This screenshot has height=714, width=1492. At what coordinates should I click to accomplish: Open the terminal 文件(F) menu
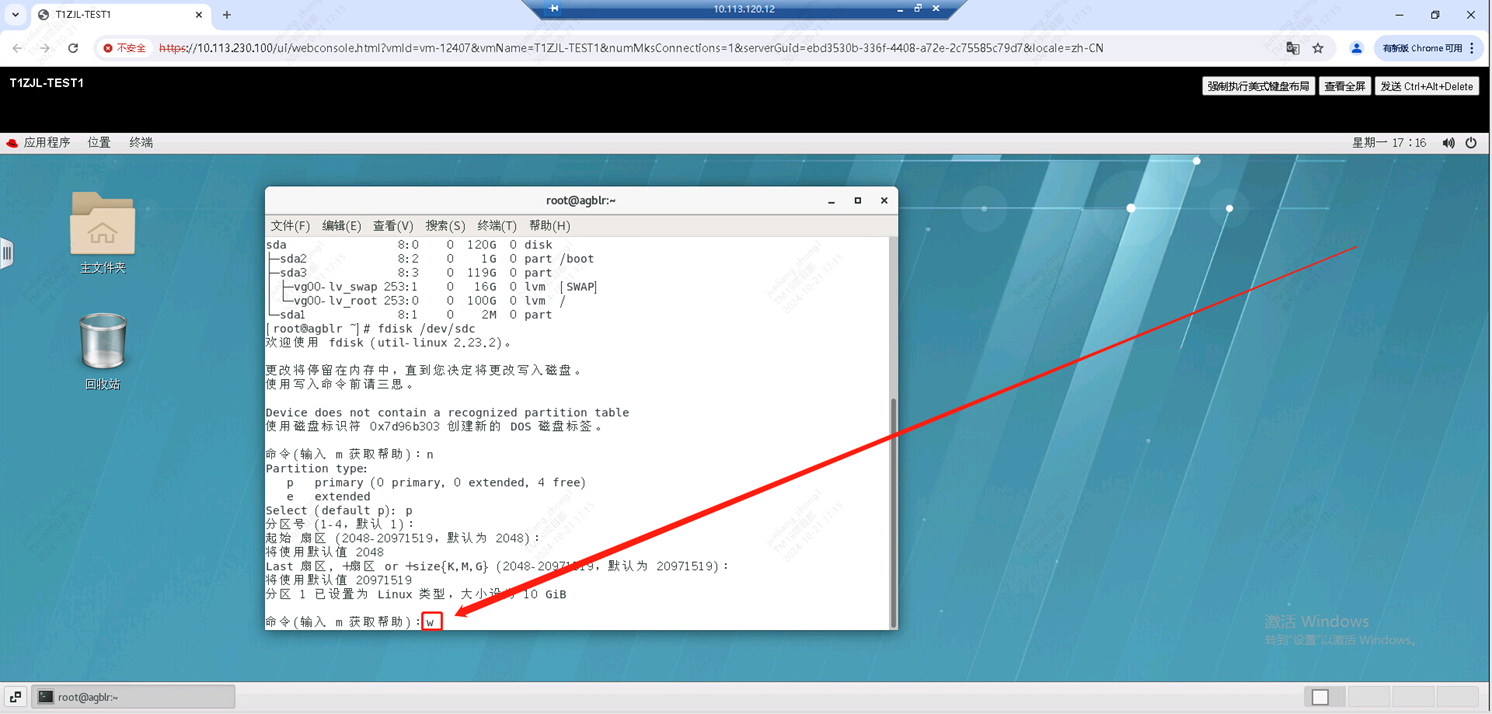(x=290, y=226)
